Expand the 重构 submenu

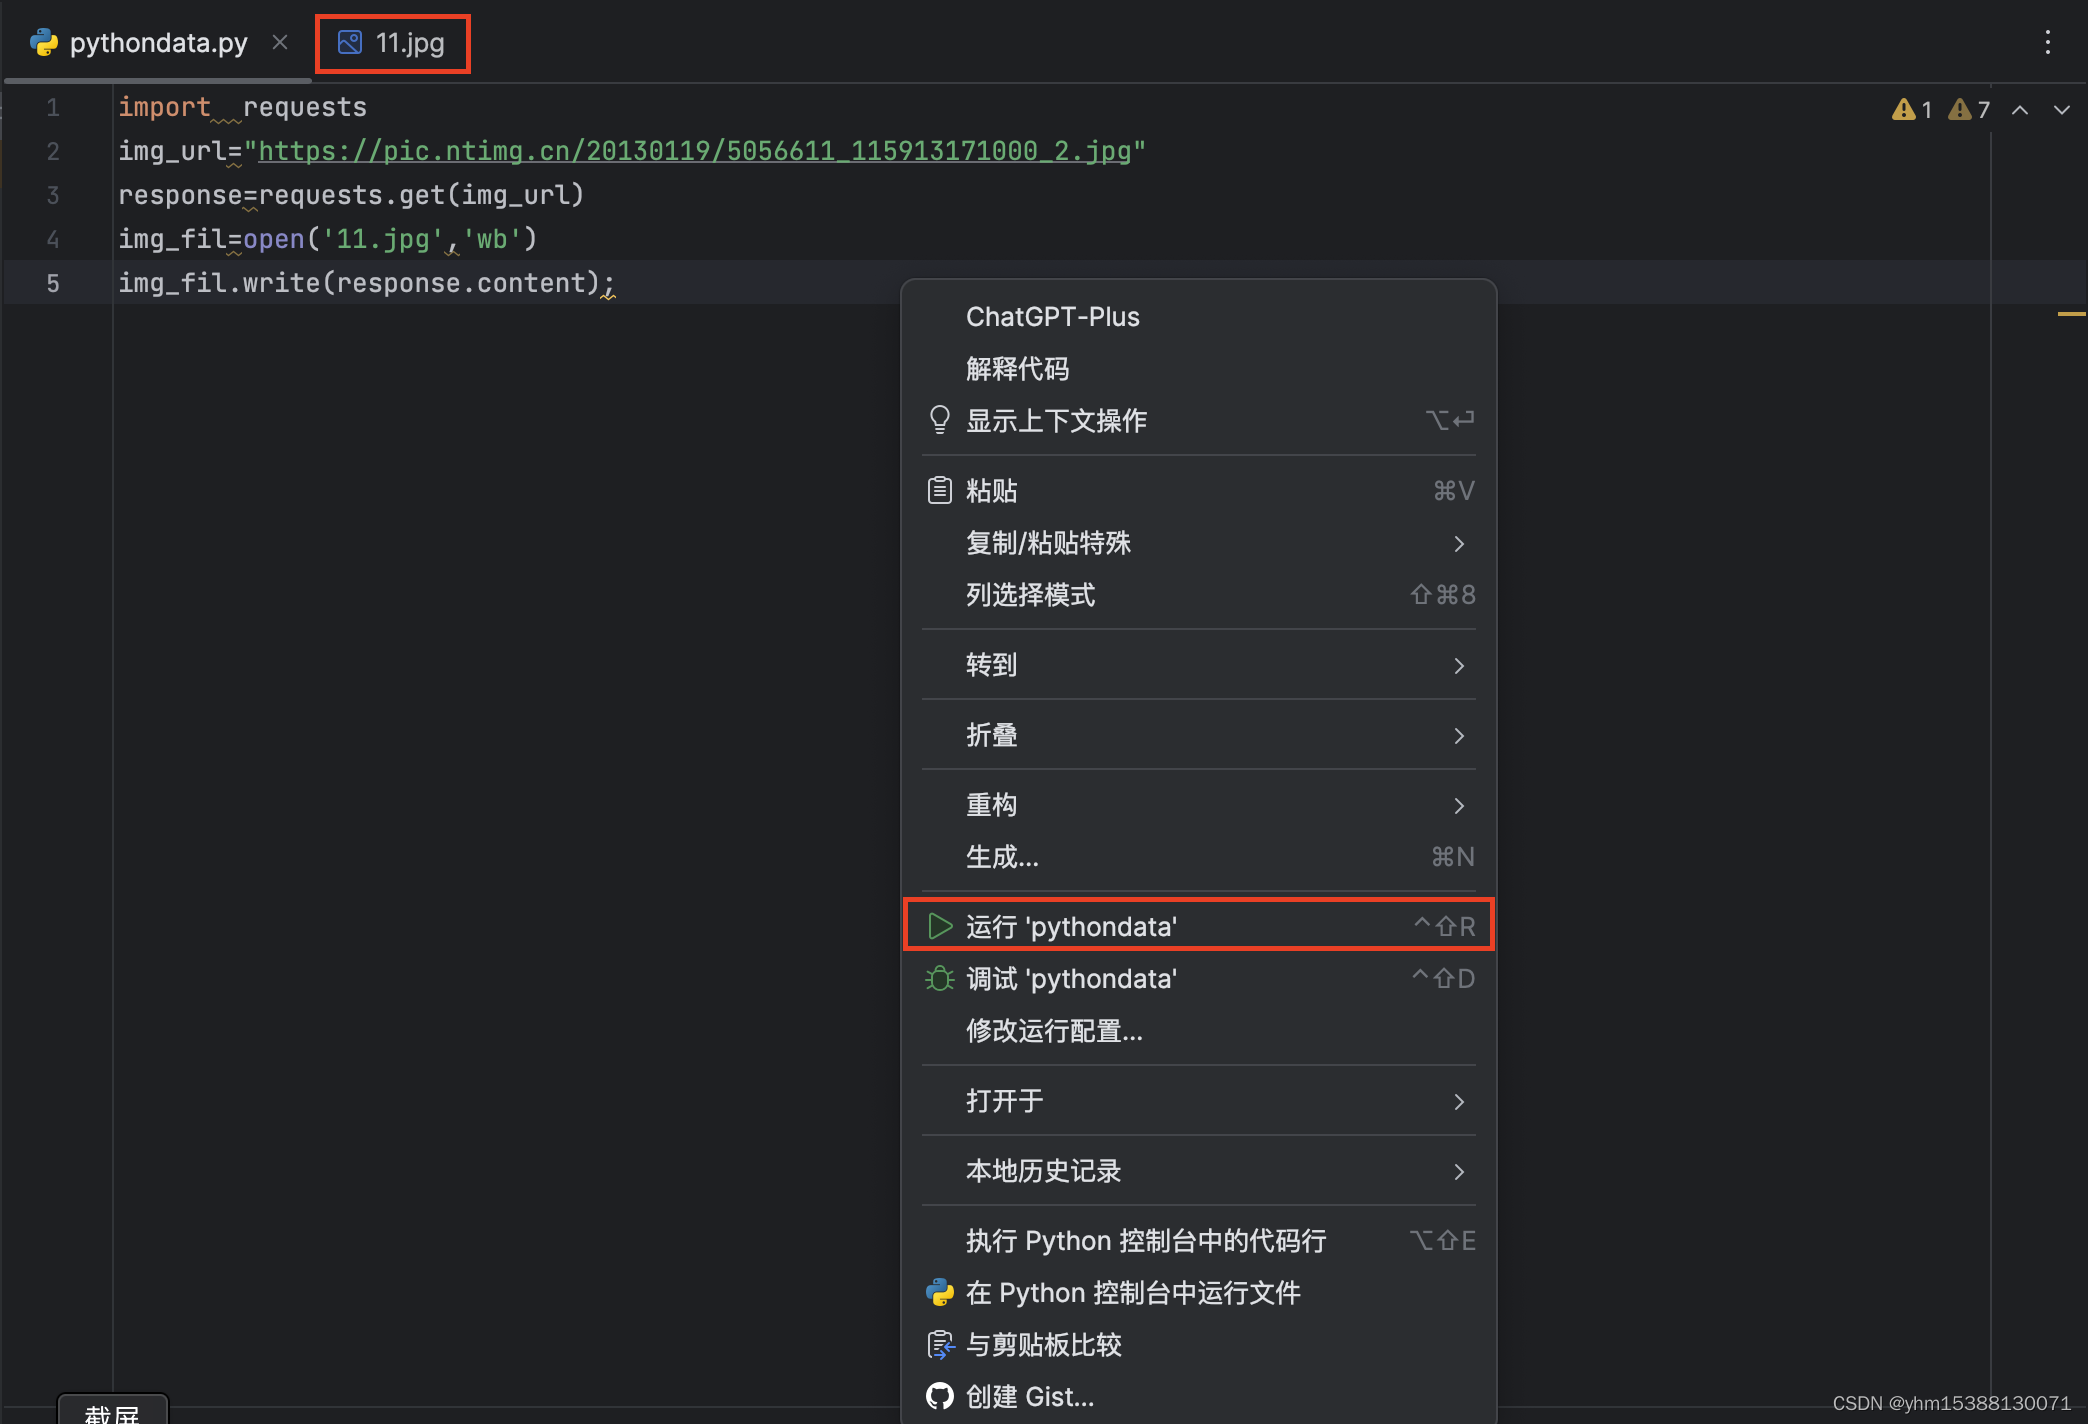click(x=1198, y=805)
